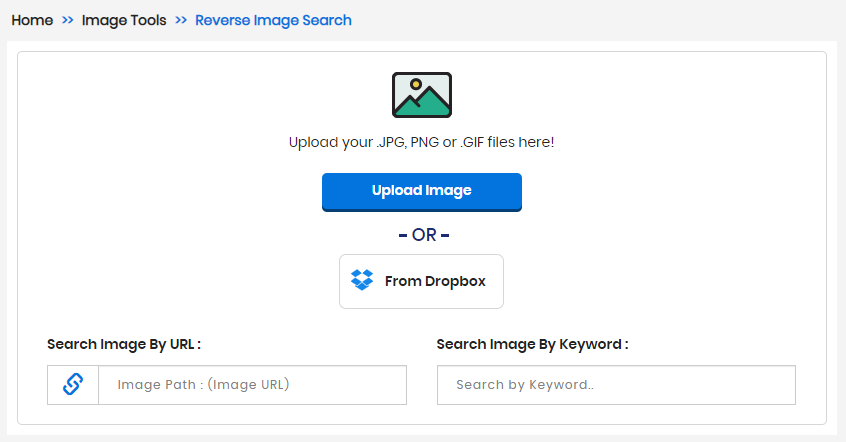Select Reverse Image Search breadcrumb
Screen dimensions: 846x442
(273, 21)
